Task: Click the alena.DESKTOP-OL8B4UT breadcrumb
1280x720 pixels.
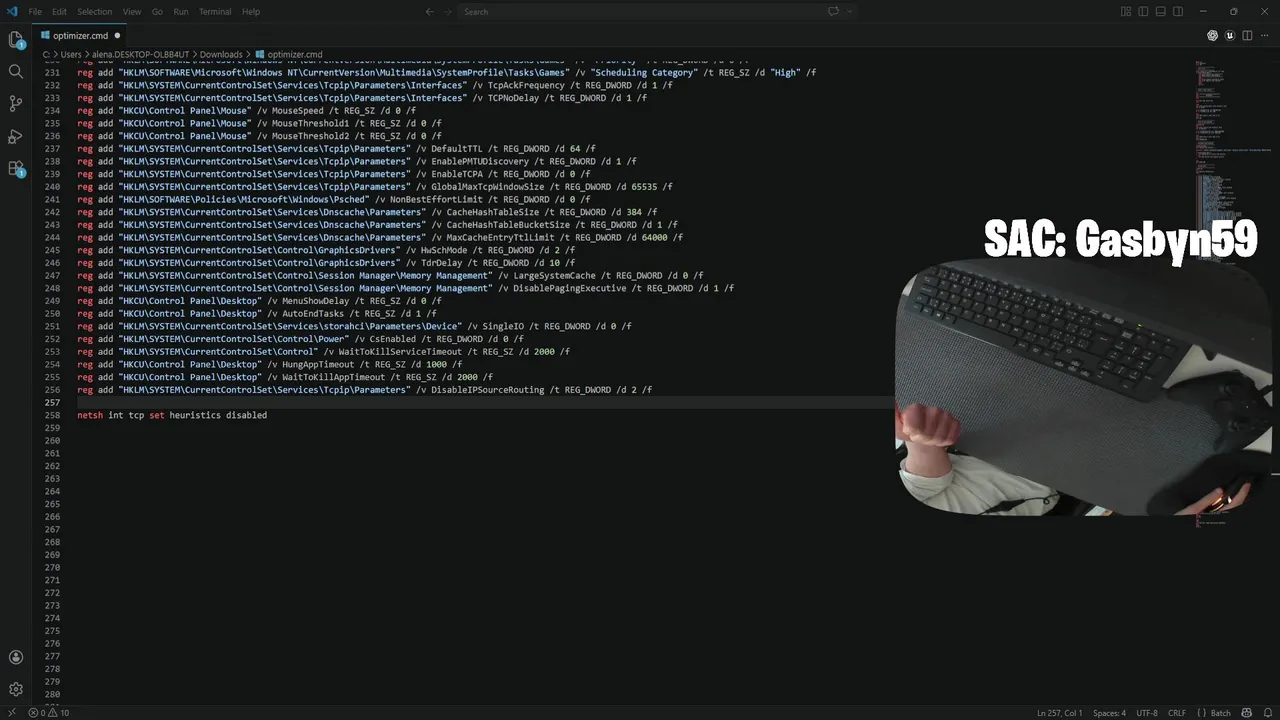Action: point(141,54)
